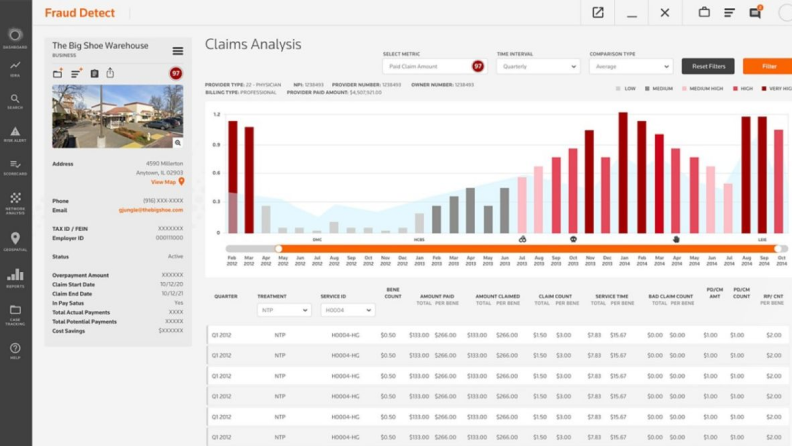Toggle the Low risk legend item
Image resolution: width=792 pixels, height=446 pixels.
624,88
